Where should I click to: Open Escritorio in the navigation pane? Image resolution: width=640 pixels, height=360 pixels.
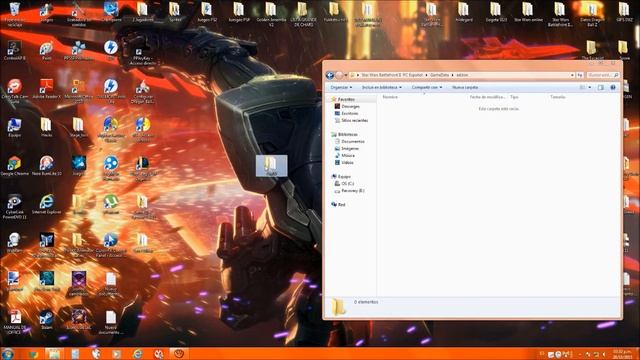[349, 113]
